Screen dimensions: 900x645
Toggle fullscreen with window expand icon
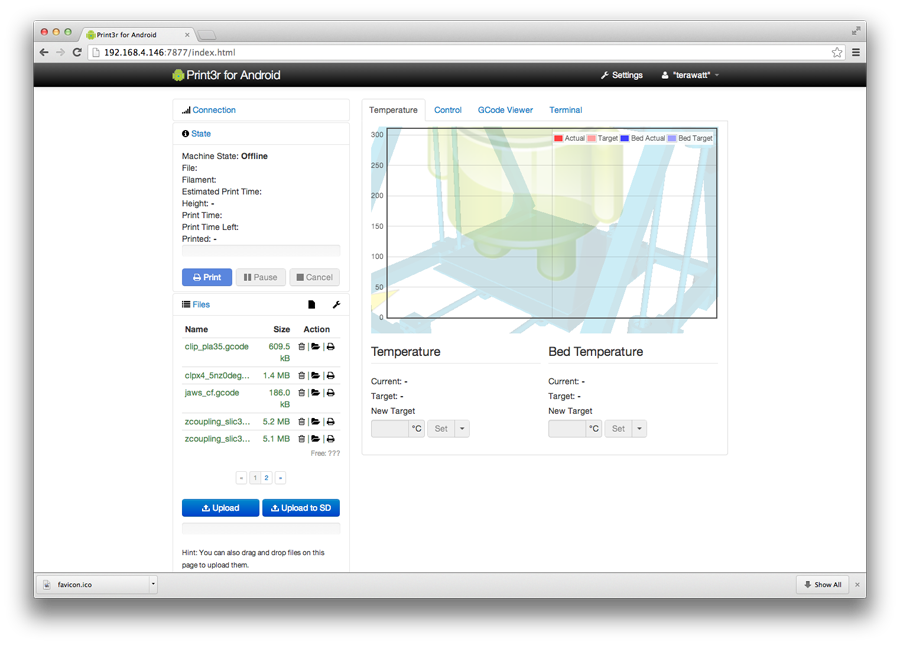856,30
